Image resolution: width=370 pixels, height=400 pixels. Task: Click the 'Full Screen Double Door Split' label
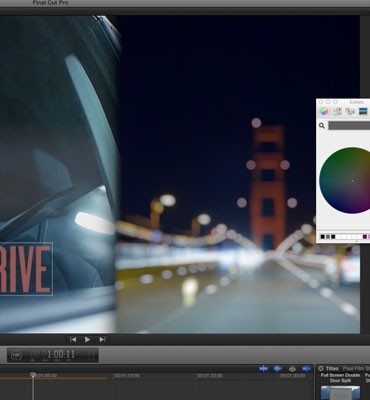(x=340, y=378)
